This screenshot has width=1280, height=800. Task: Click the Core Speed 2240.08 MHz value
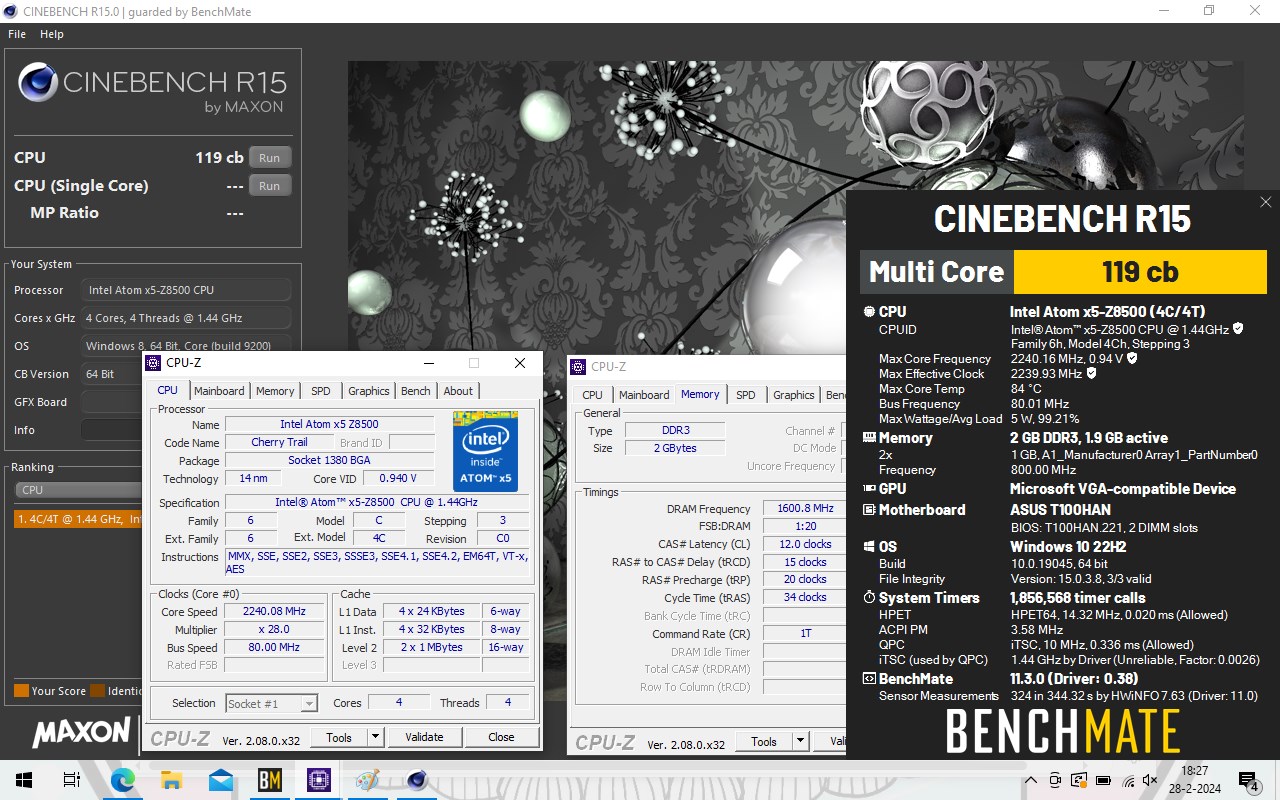click(275, 611)
